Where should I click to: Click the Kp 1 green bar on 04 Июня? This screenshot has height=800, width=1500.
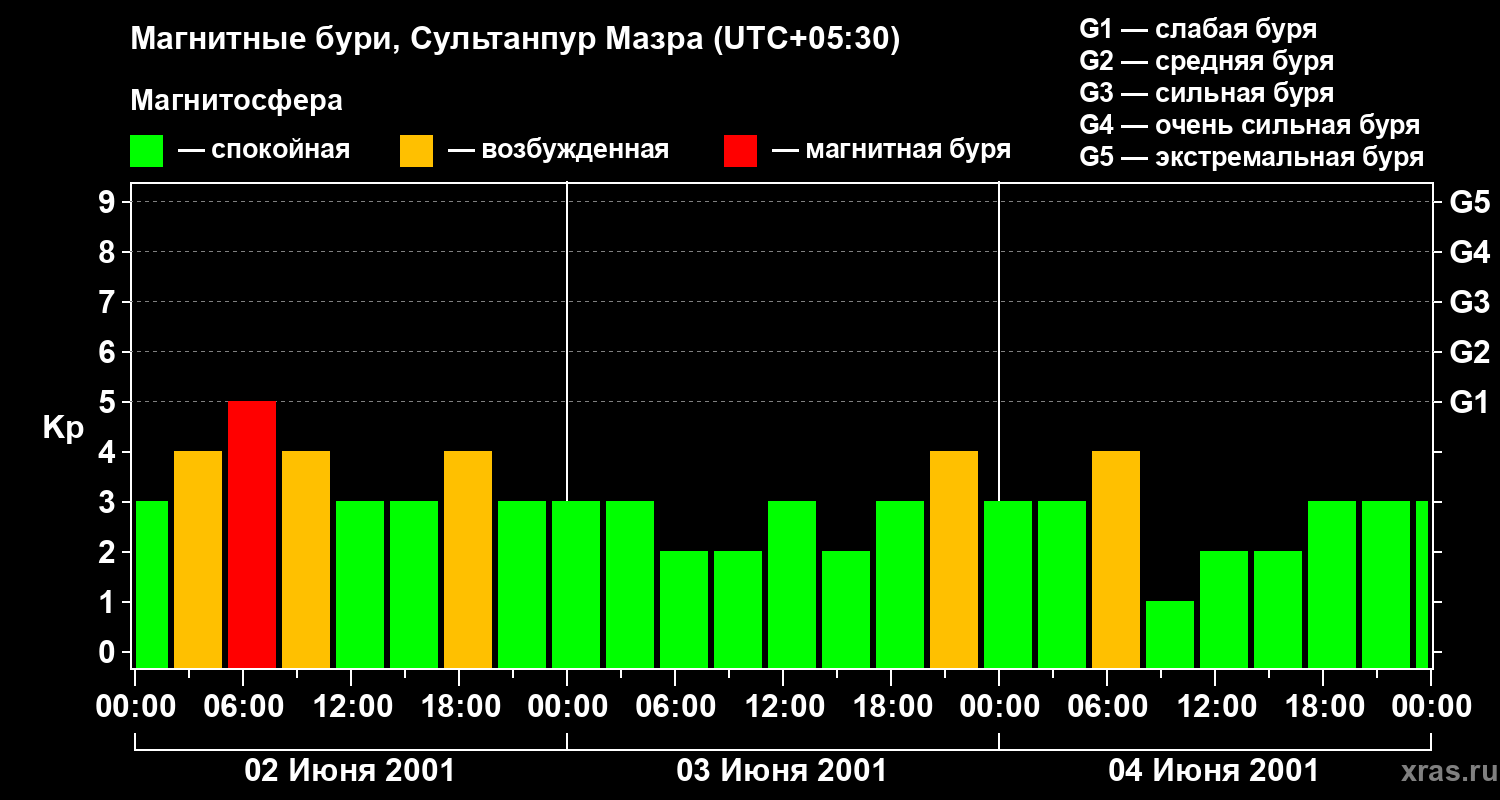(x=1170, y=635)
